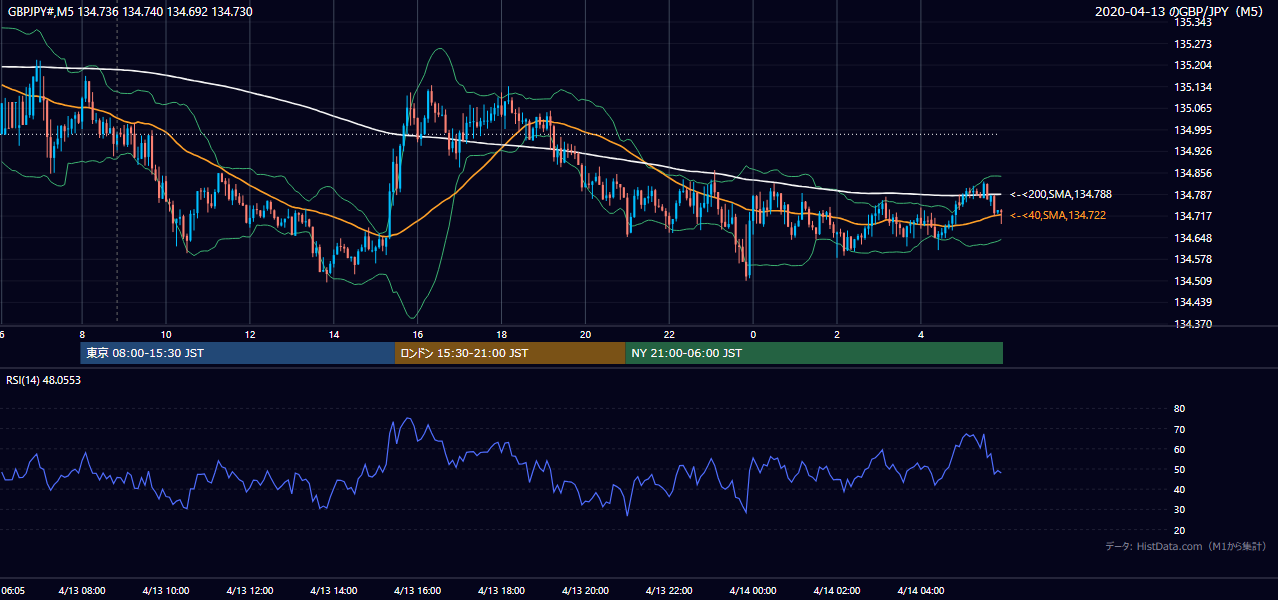Screen dimensions: 1278x600
Task: Click the 4/14 00:00 time axis label
Action: click(753, 591)
